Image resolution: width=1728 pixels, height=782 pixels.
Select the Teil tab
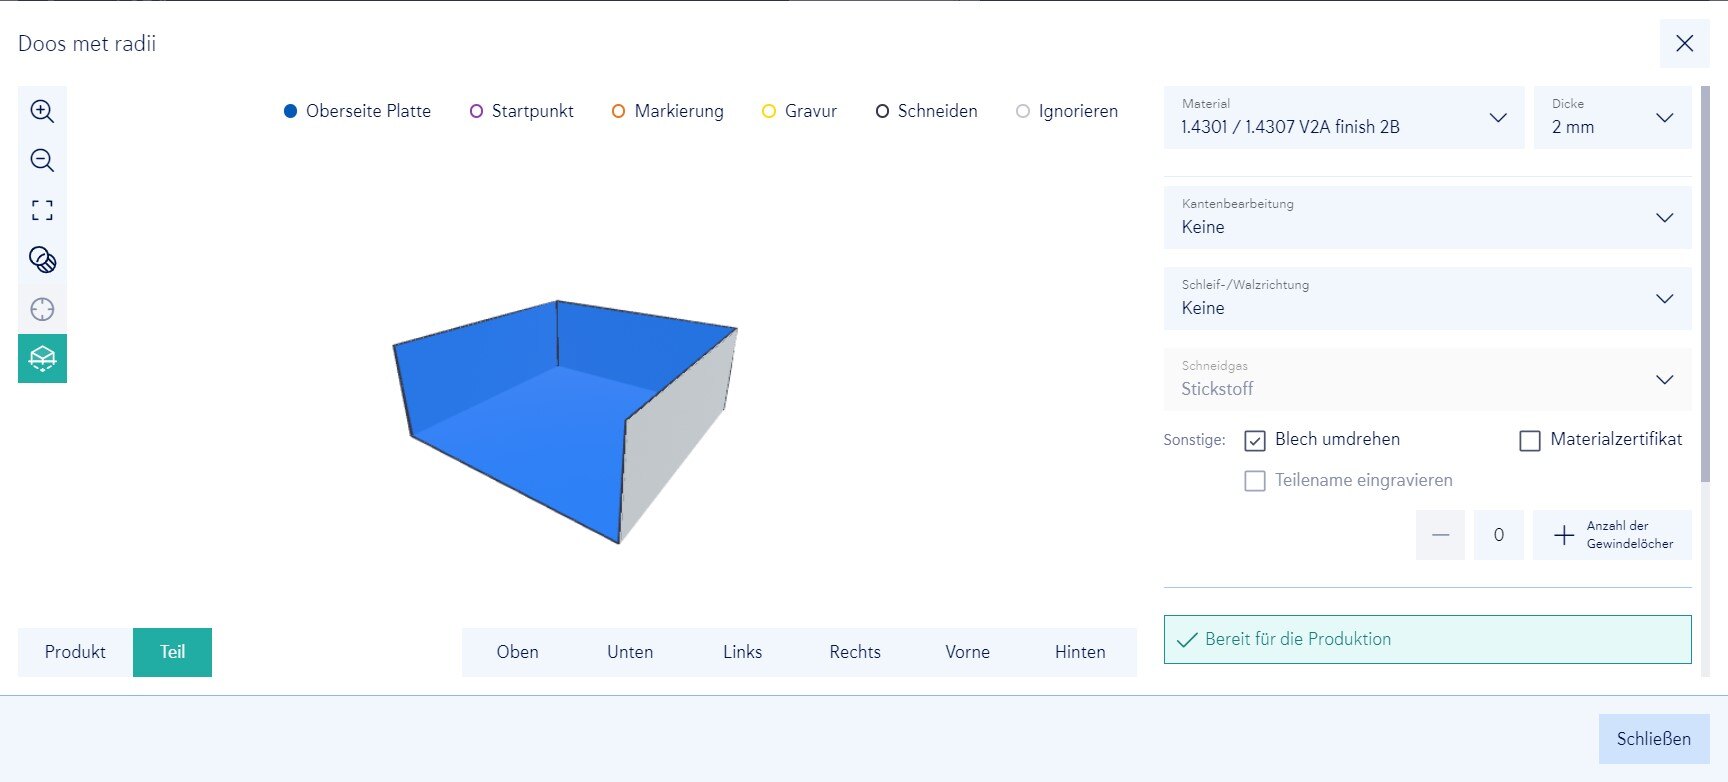pyautogui.click(x=172, y=652)
